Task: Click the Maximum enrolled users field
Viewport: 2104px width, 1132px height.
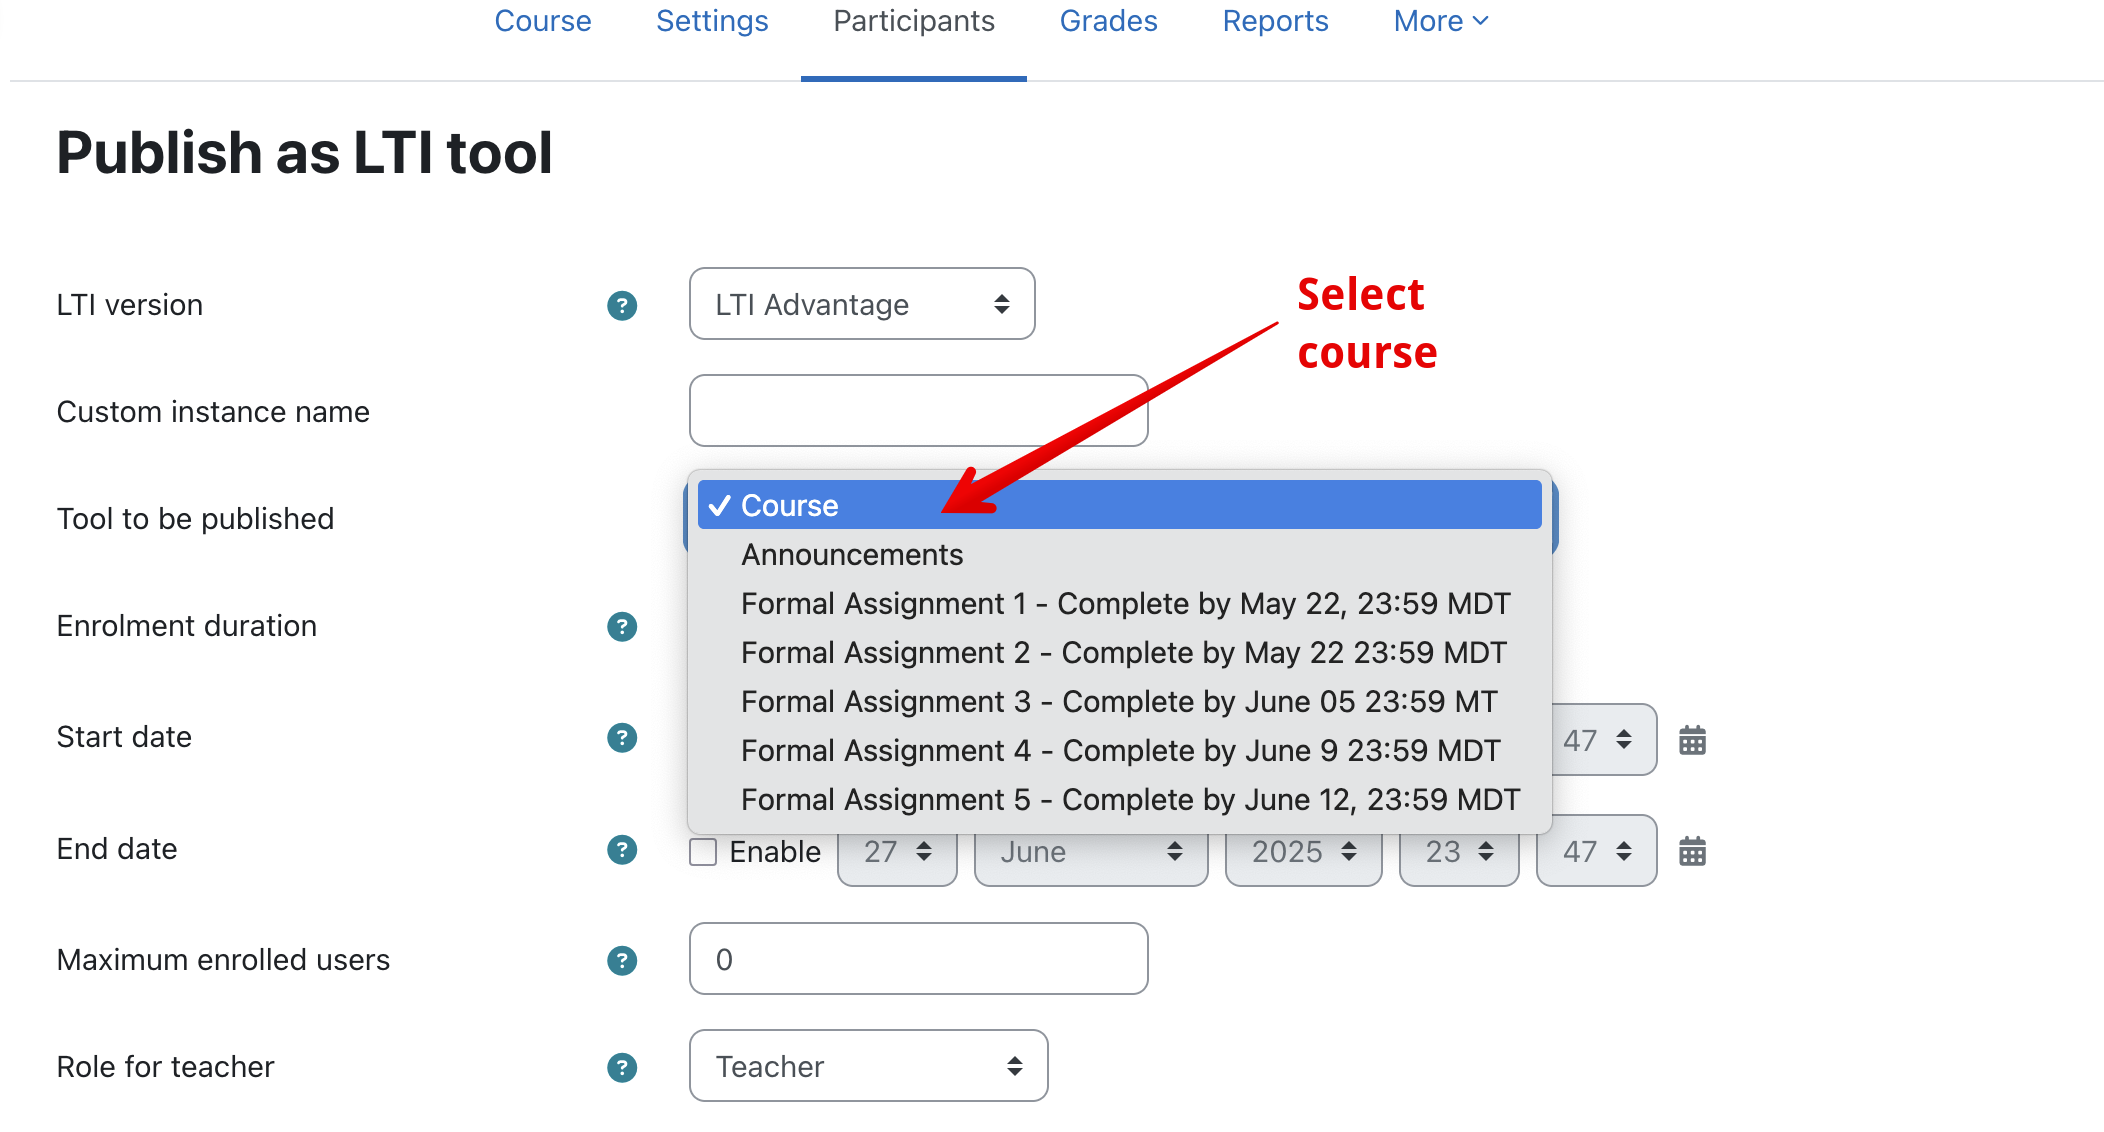Action: point(918,959)
